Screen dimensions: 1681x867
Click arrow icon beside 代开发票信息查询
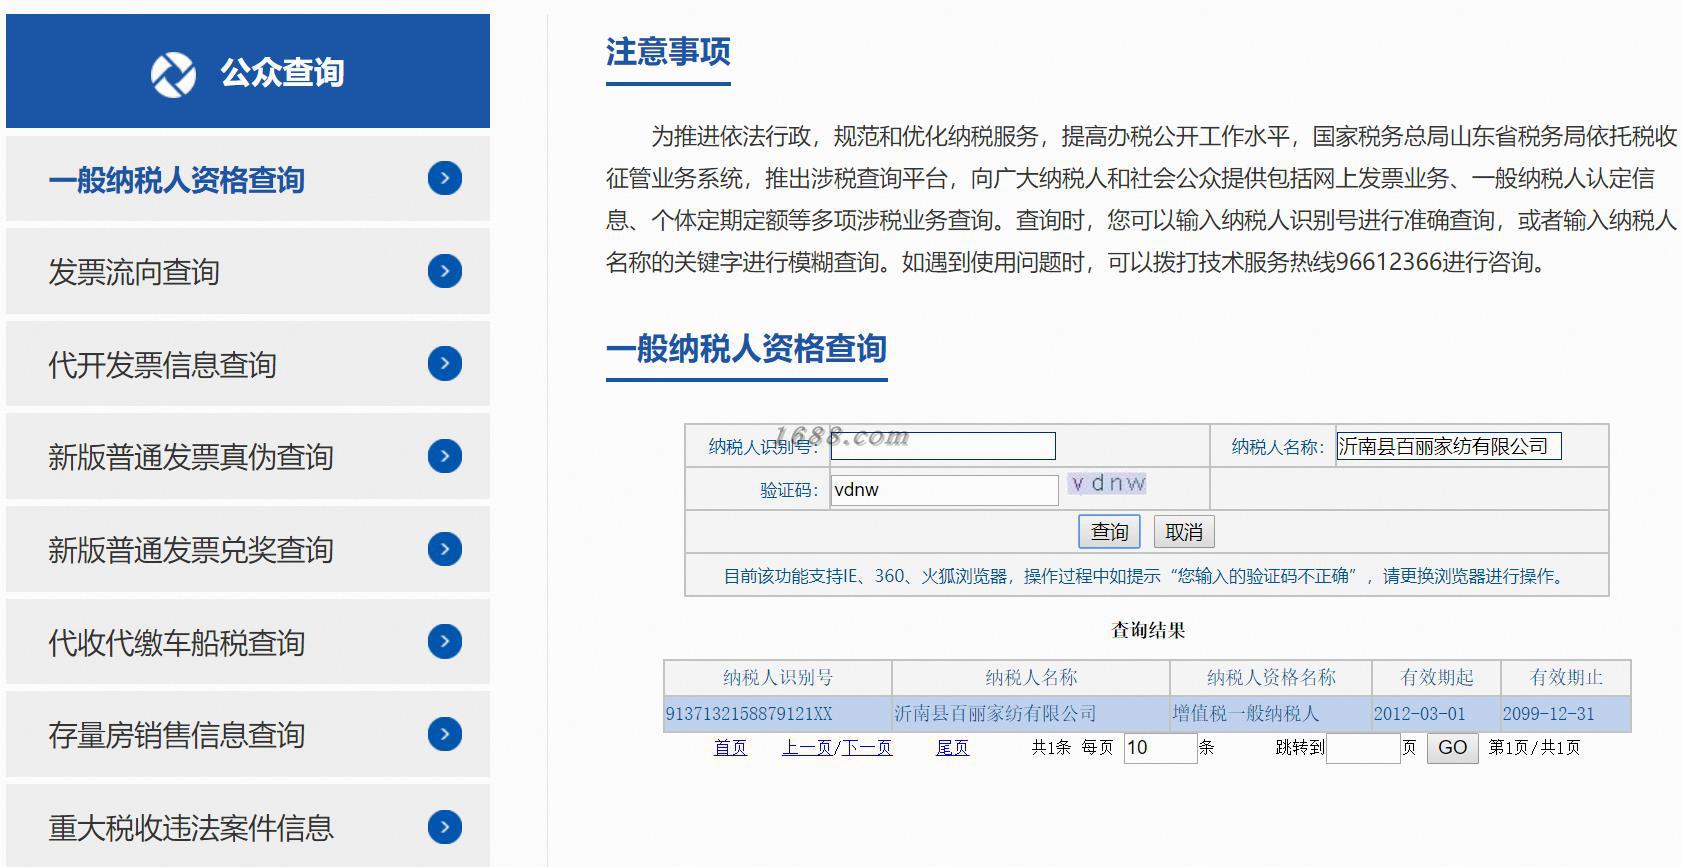(x=445, y=364)
